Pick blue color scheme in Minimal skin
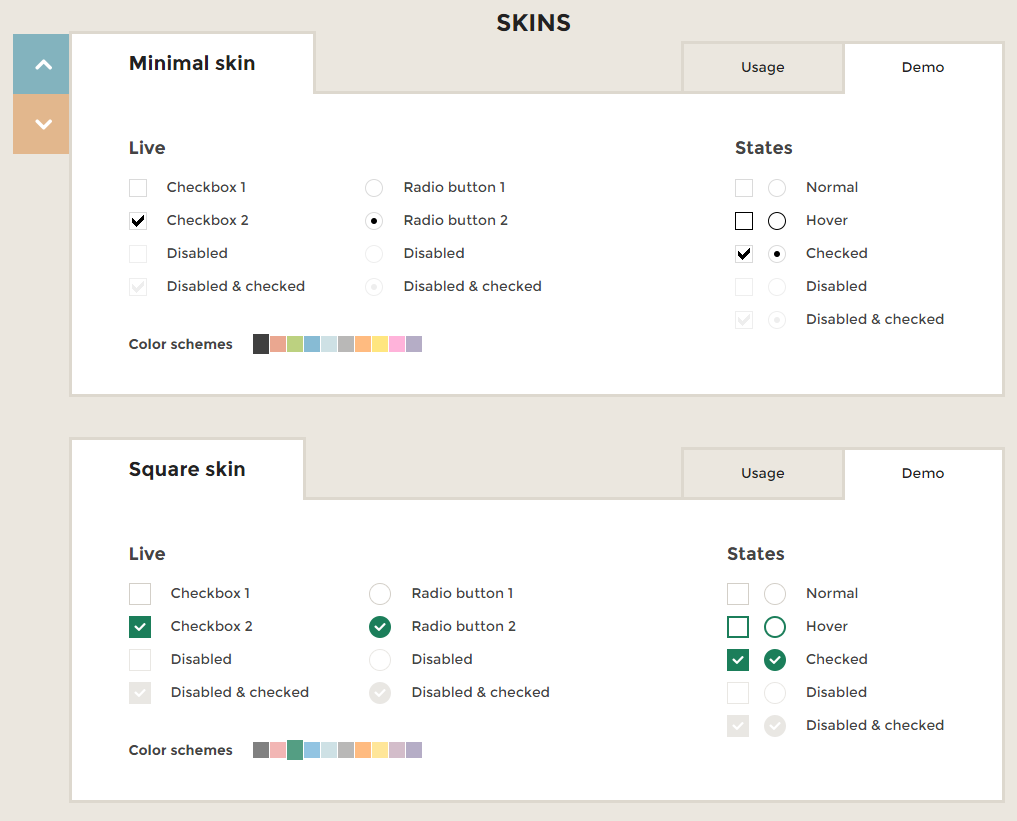Viewport: 1017px width, 821px height. pyautogui.click(x=312, y=344)
